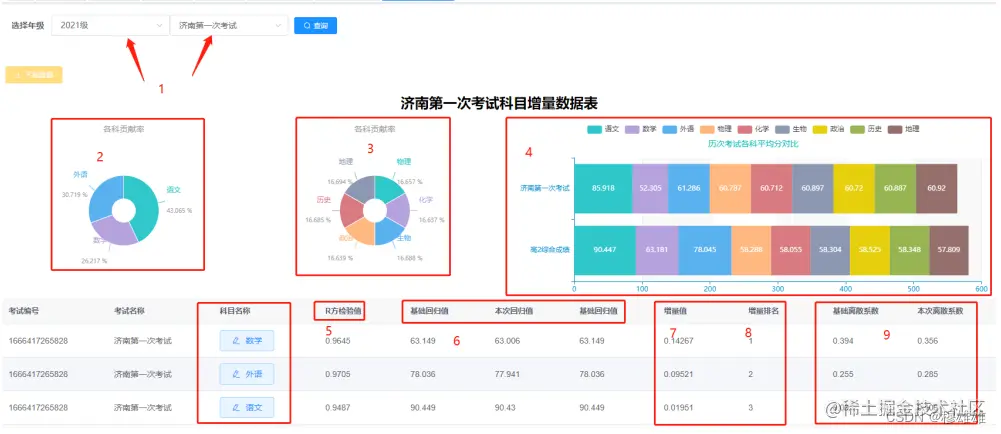Click the 地理 slice in second donut
Viewport: 1001px width, 434px height.
click(x=361, y=187)
